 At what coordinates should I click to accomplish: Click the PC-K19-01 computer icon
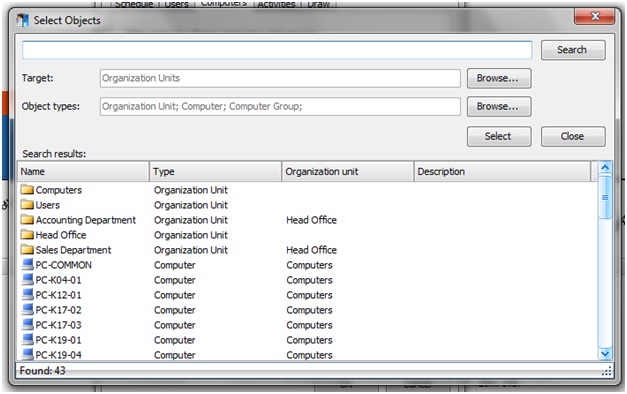tap(27, 340)
